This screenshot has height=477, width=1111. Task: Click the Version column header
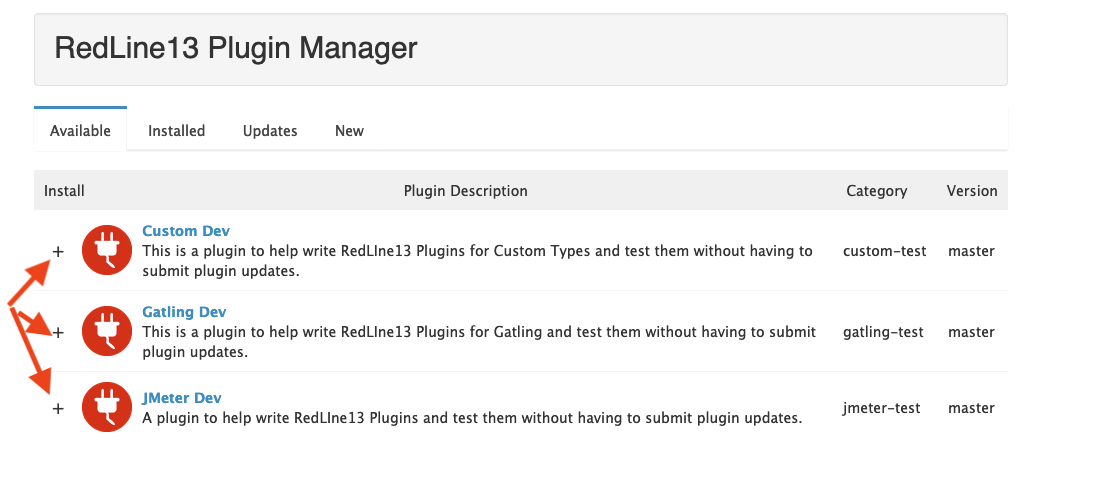(x=972, y=191)
